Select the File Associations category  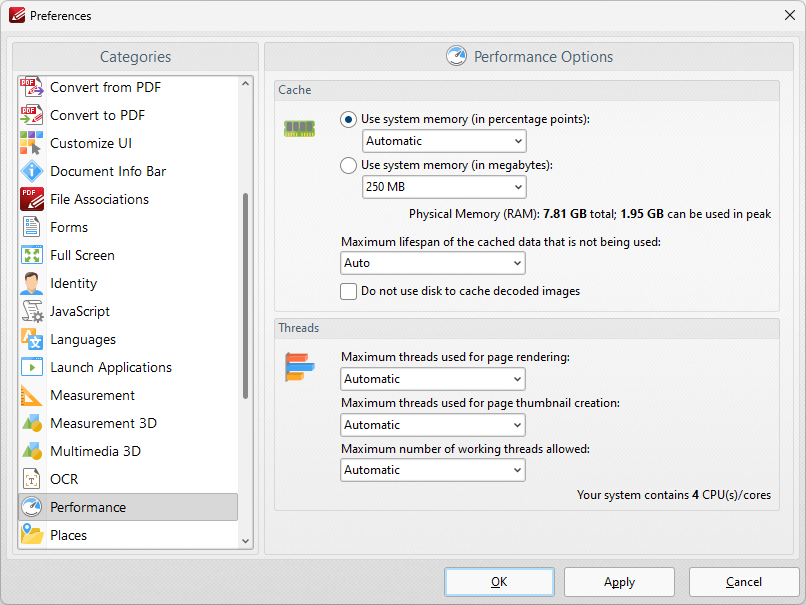pyautogui.click(x=129, y=199)
